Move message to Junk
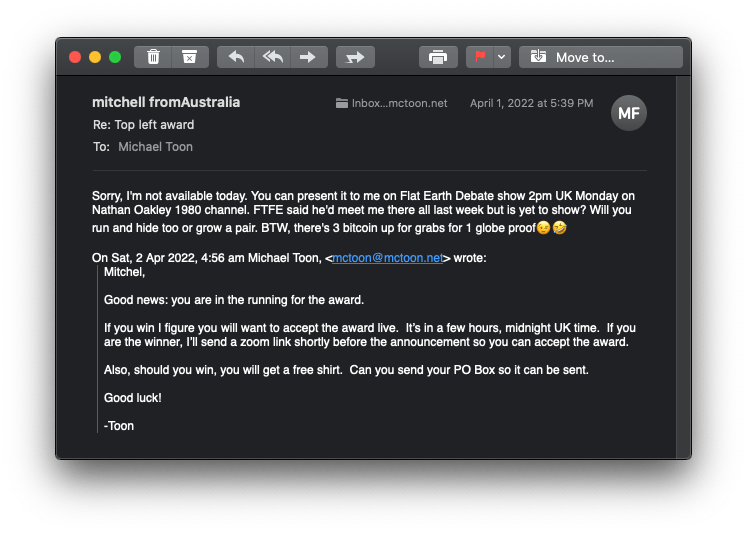The height and width of the screenshot is (533, 747). (x=189, y=57)
